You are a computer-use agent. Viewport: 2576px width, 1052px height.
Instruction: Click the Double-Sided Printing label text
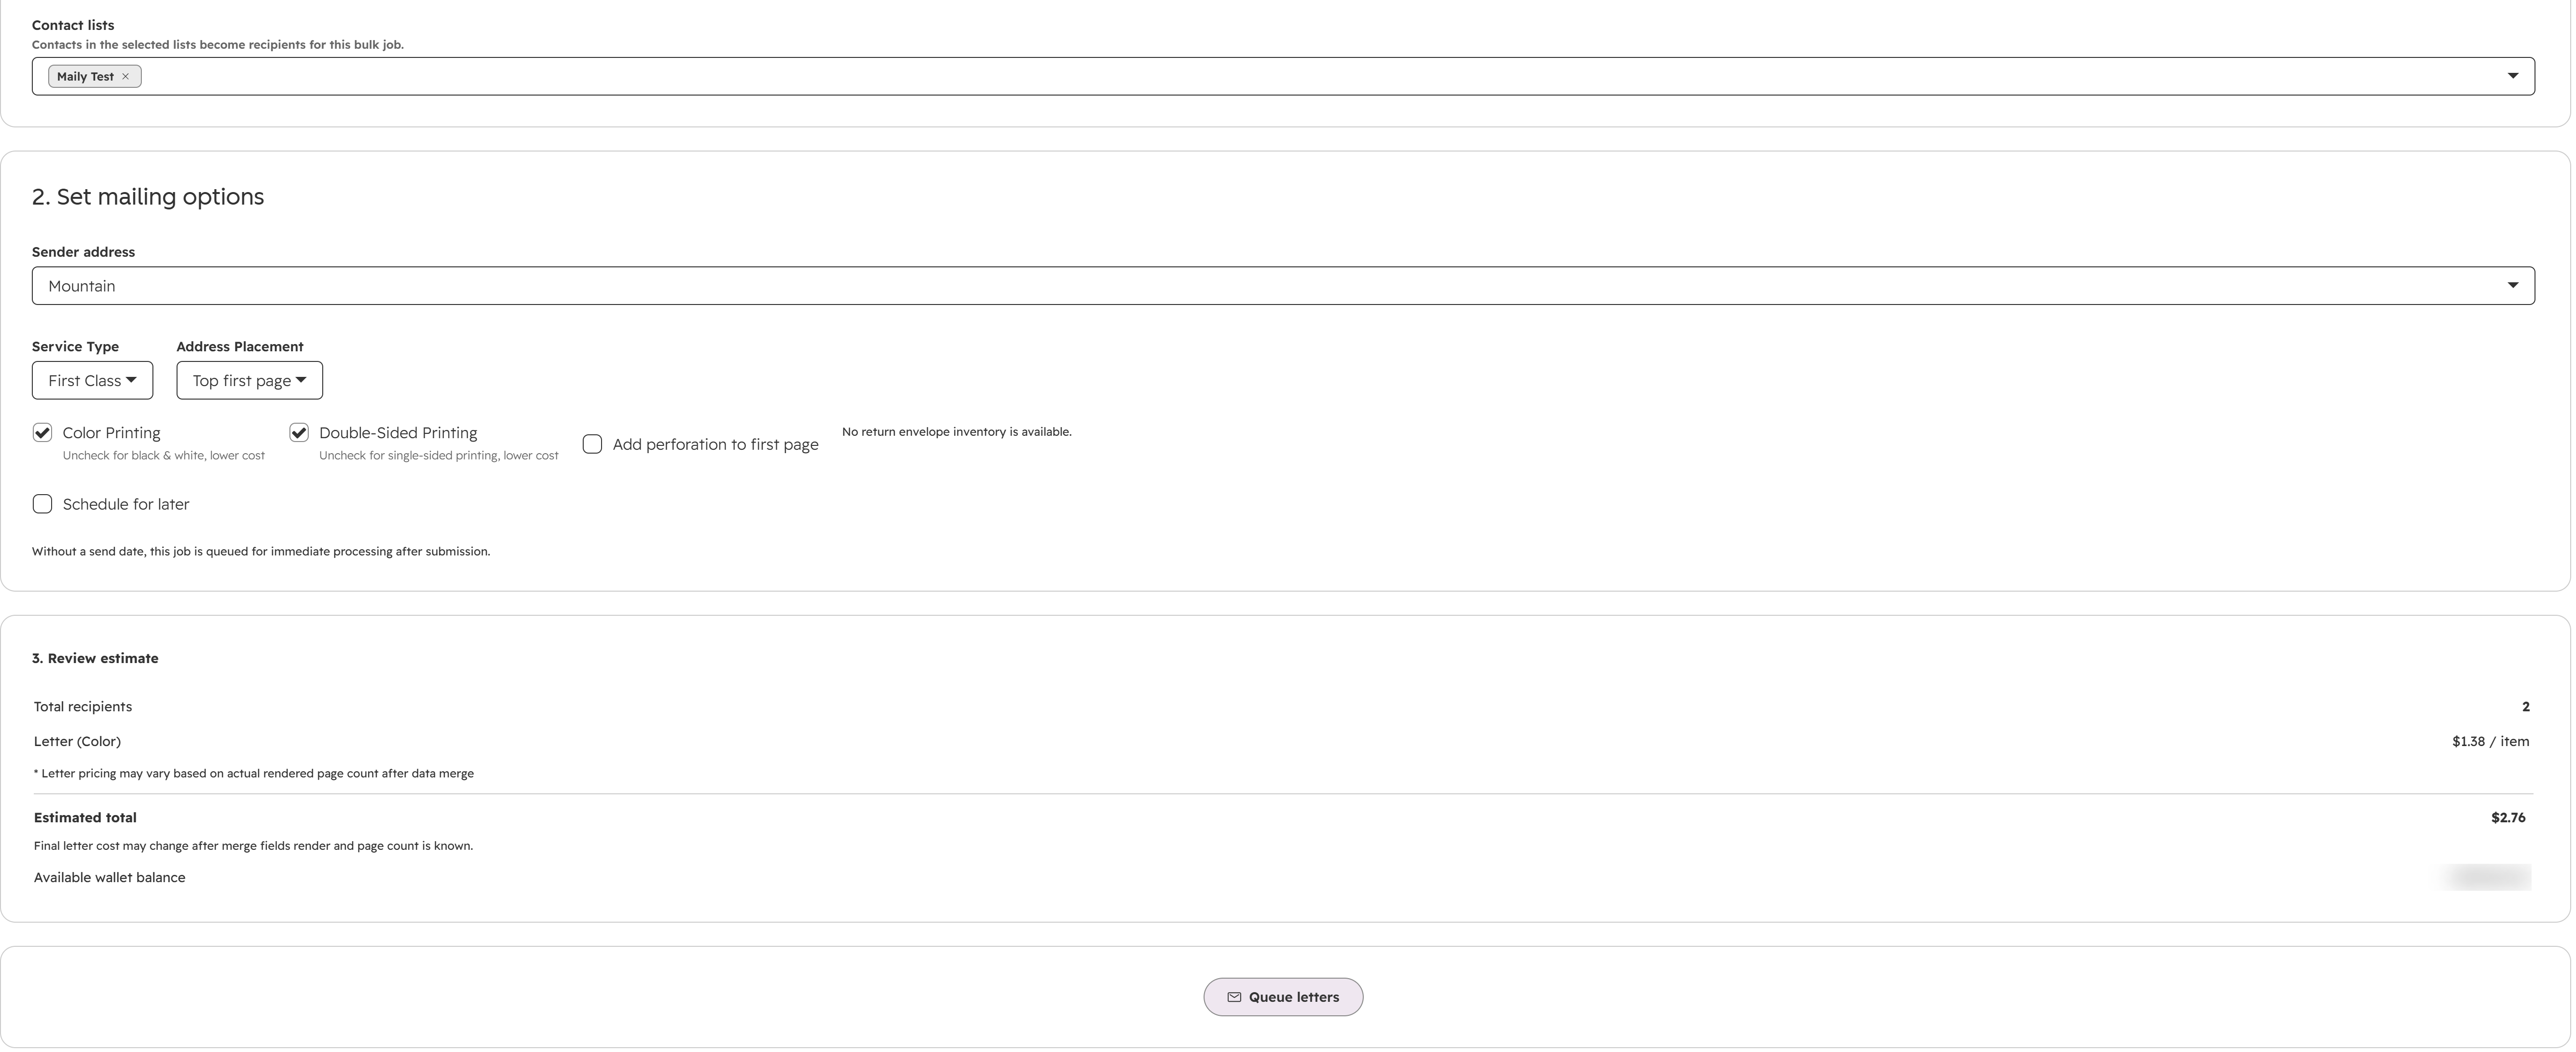(x=398, y=433)
